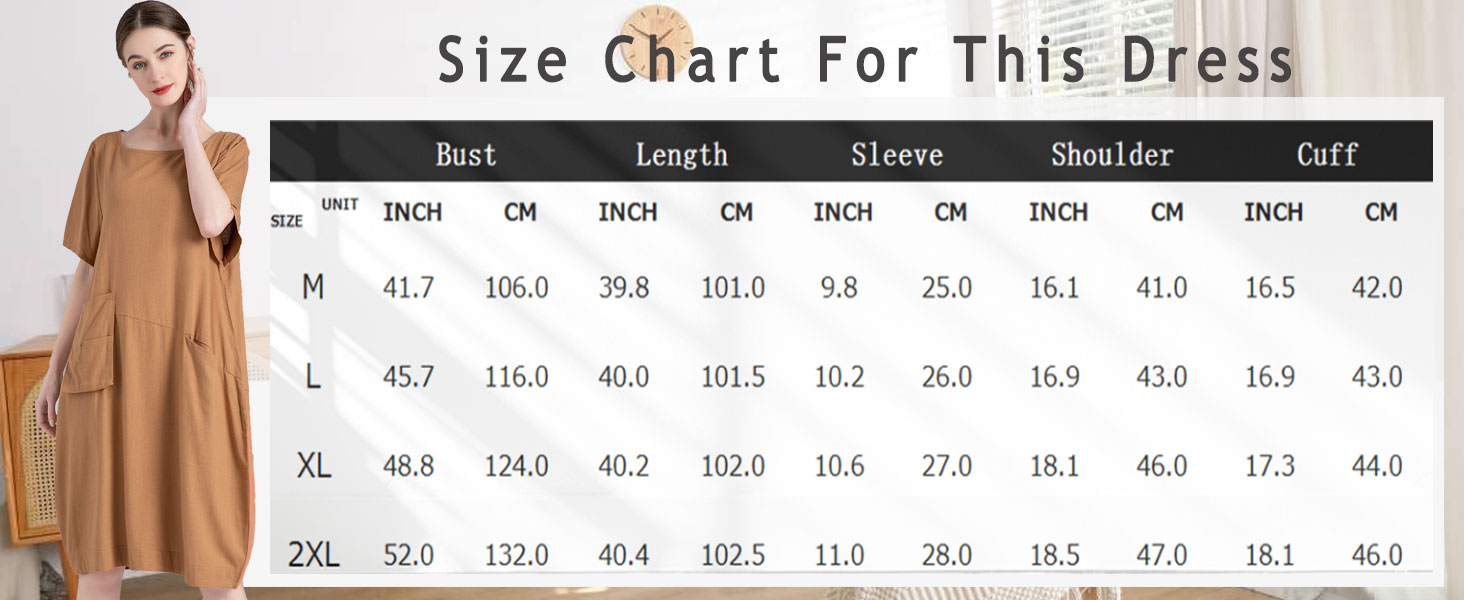This screenshot has height=600, width=1464.
Task: Select the Length column header
Action: (681, 155)
